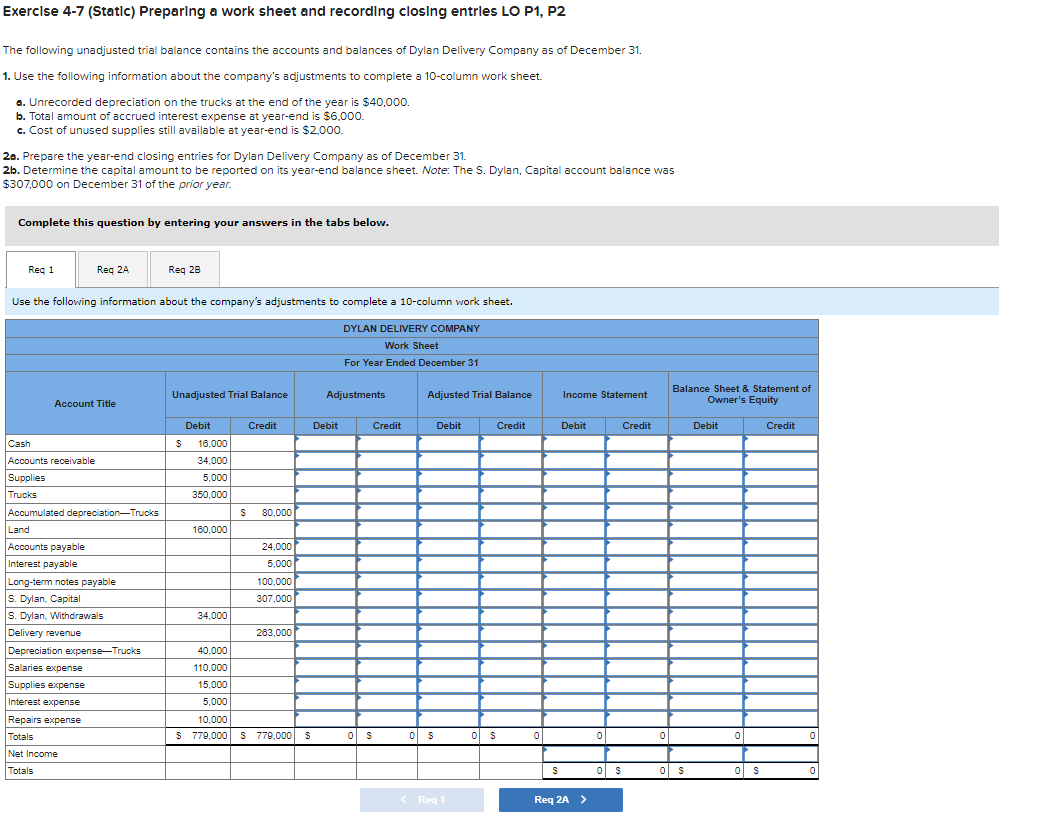Select the Income Statement Debit cell for Salaries expense

click(x=573, y=667)
